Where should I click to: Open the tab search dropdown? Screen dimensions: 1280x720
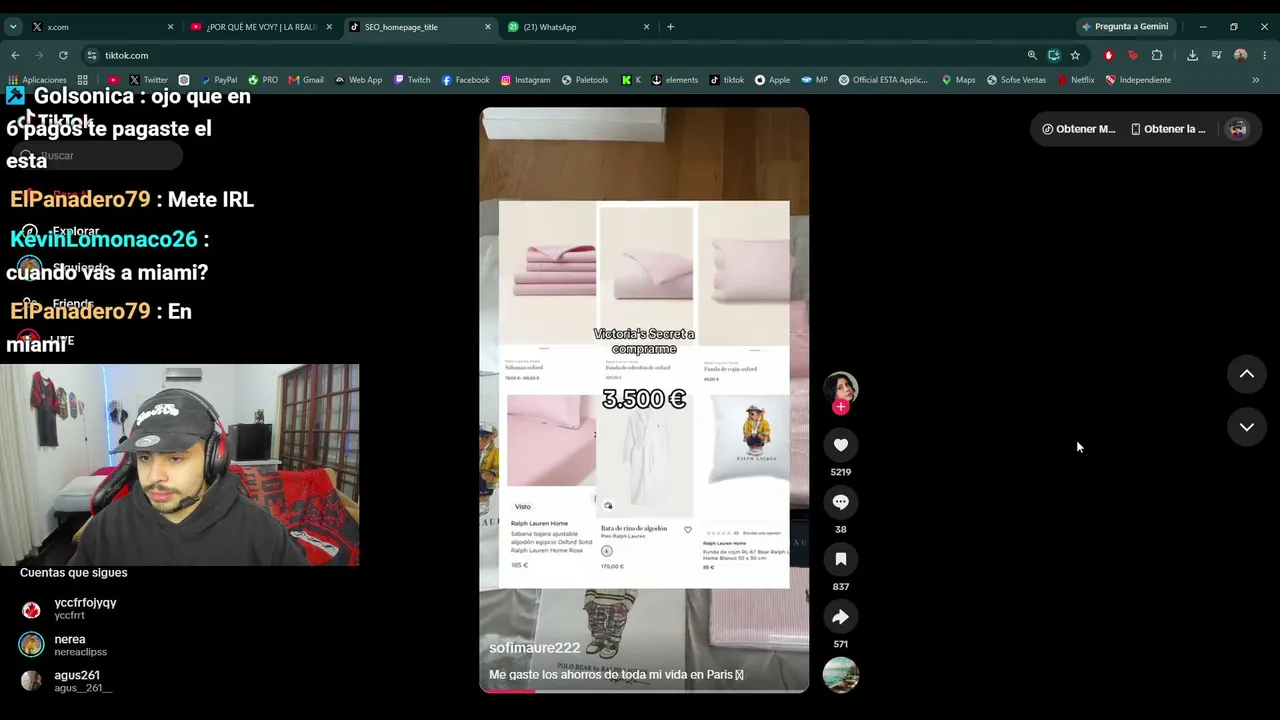[x=13, y=27]
